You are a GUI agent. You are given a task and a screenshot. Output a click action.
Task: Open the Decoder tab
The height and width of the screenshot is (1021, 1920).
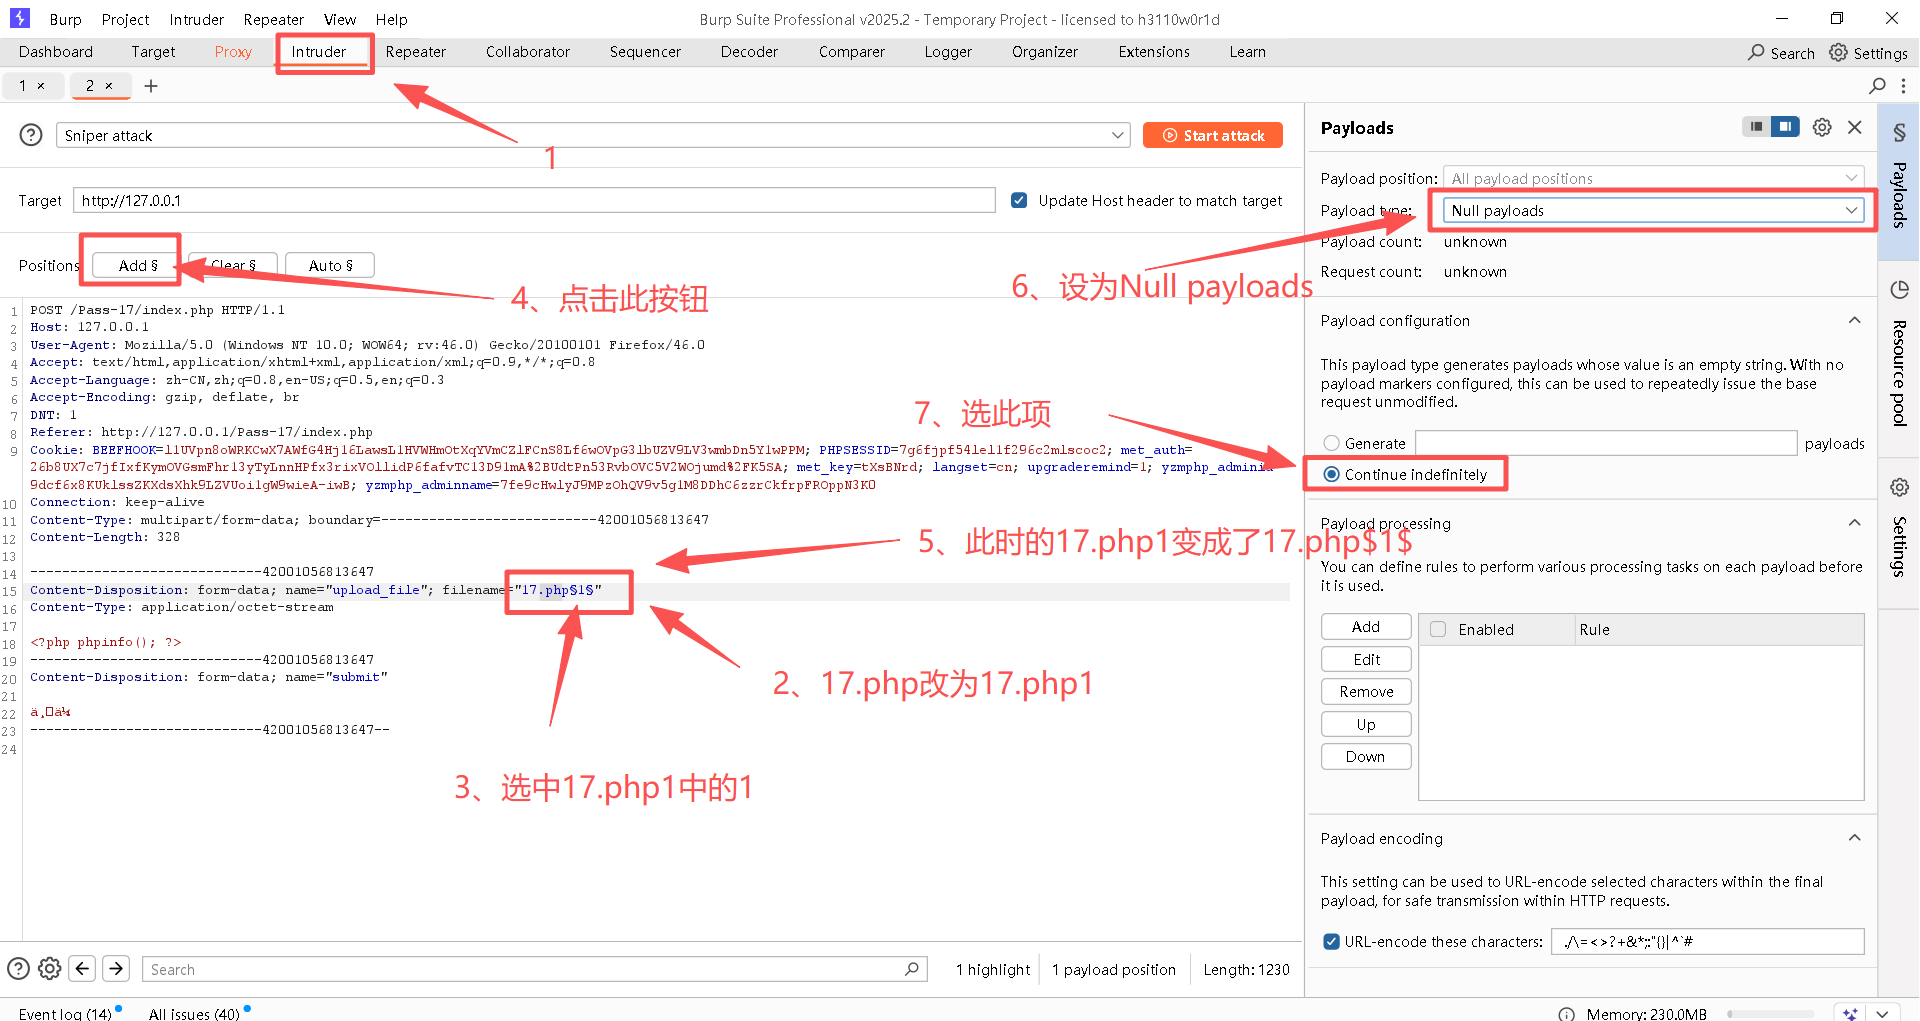tap(749, 52)
